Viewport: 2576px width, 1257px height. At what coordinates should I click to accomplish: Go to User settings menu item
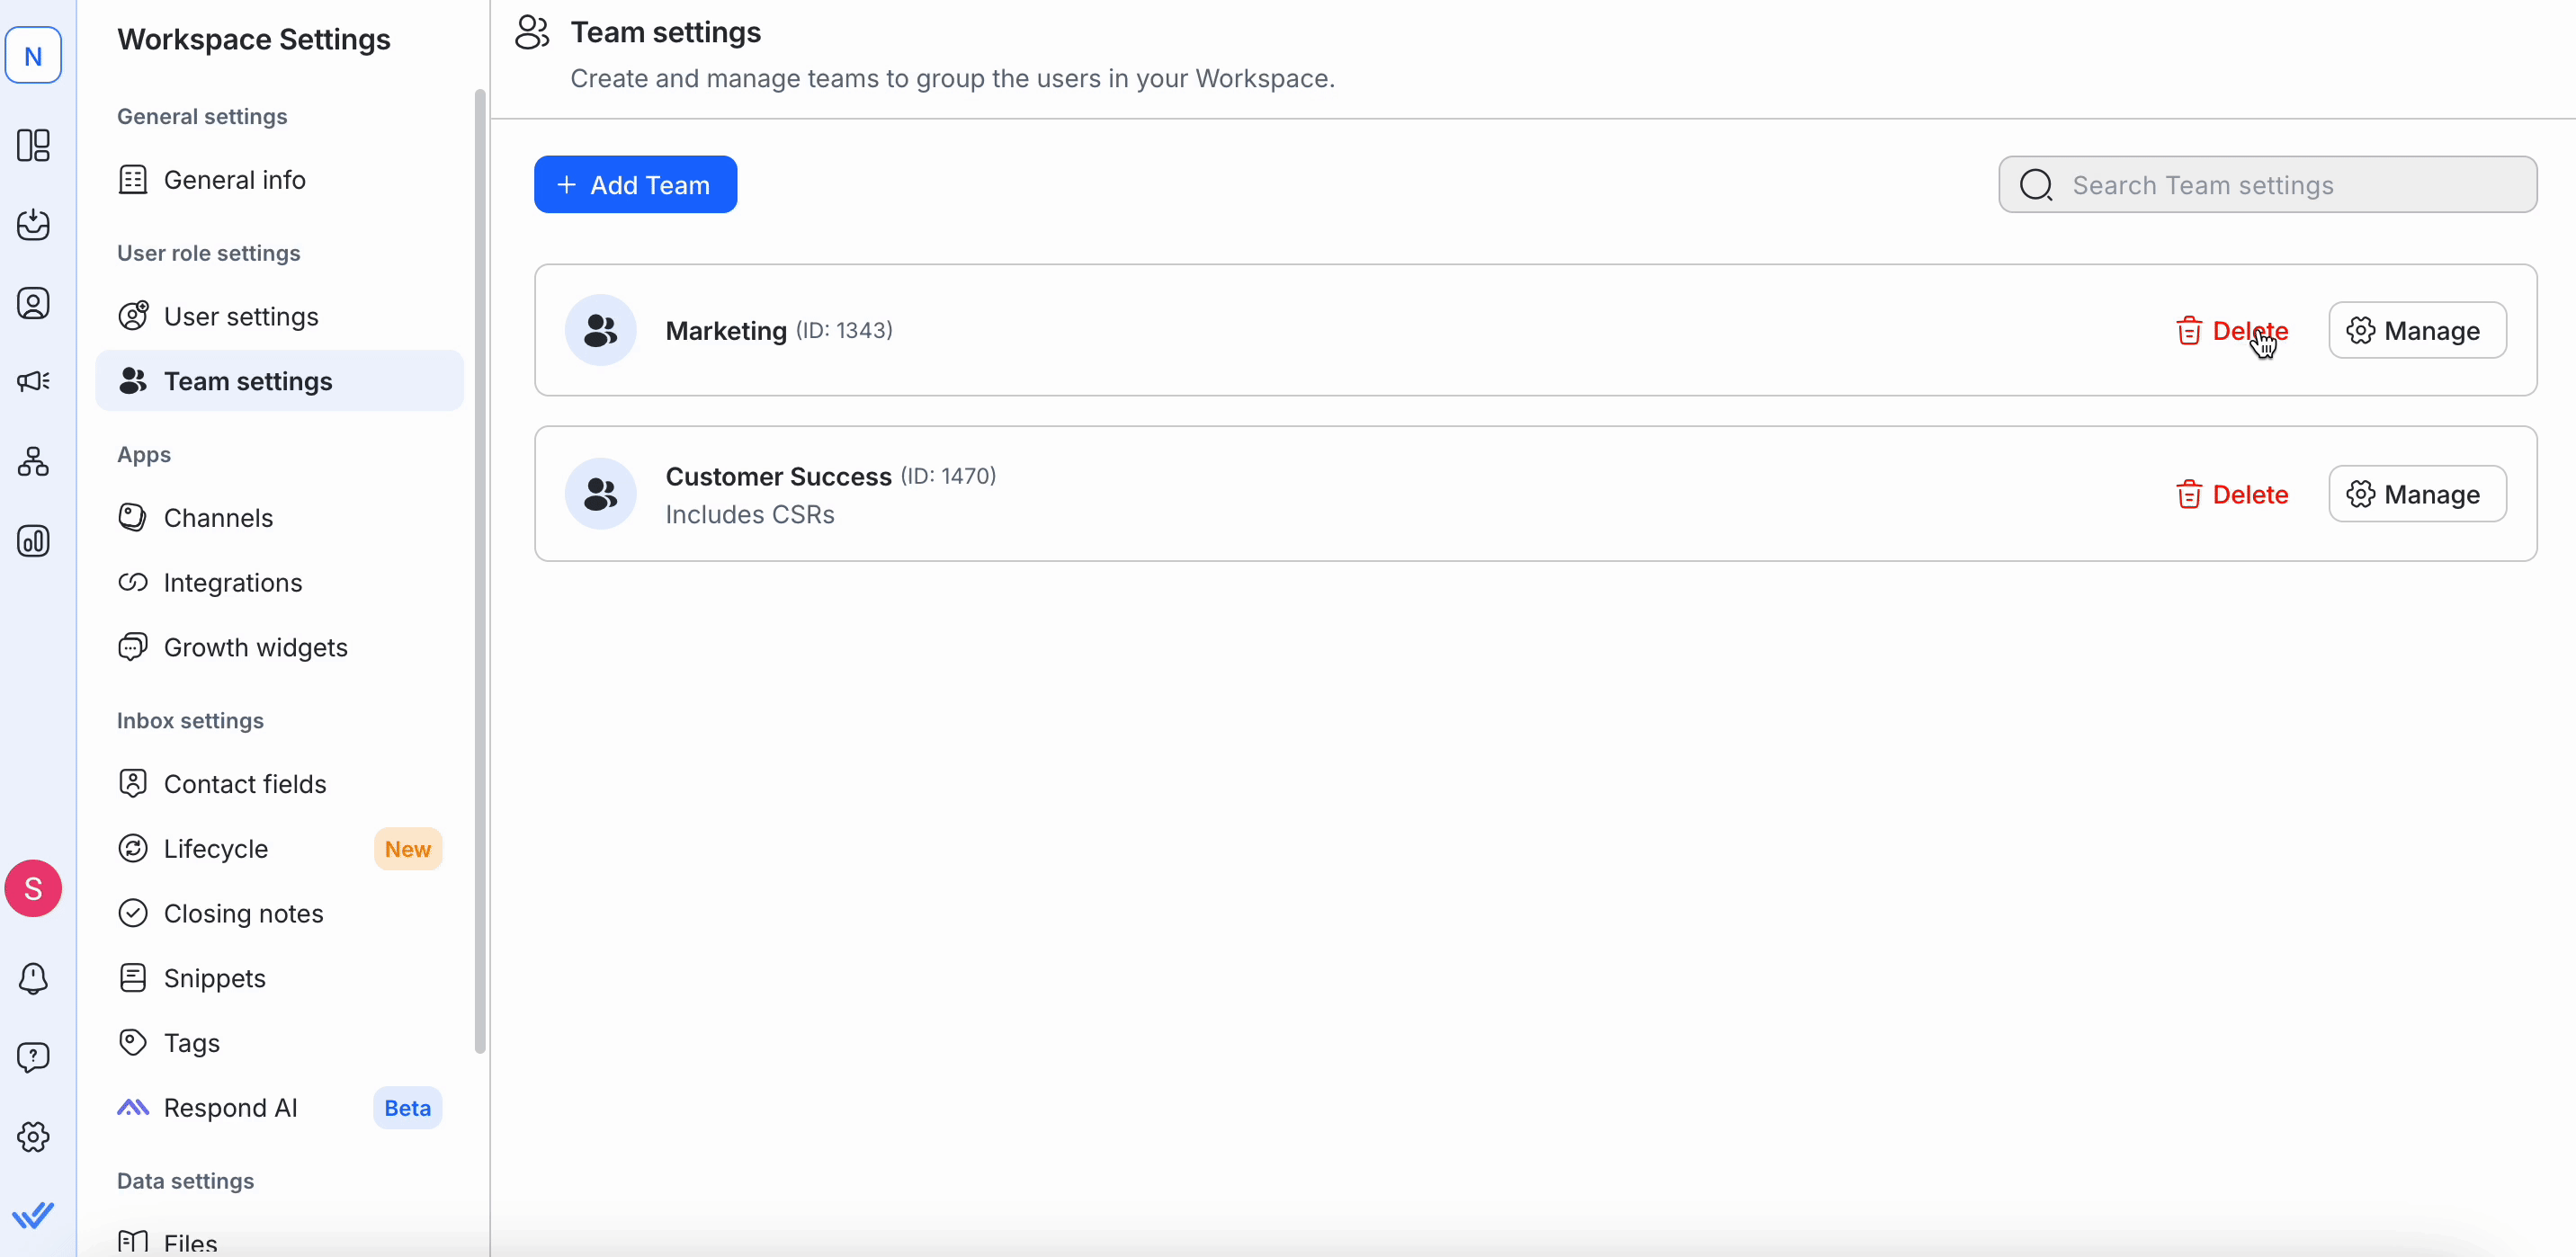click(241, 317)
